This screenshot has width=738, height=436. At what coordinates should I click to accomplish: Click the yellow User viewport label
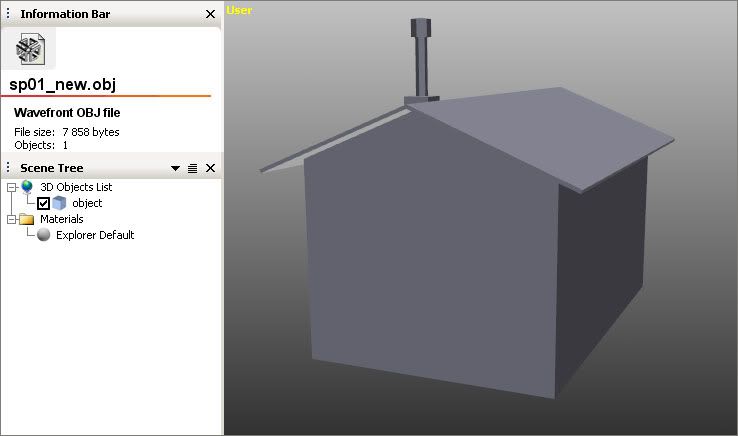[239, 10]
